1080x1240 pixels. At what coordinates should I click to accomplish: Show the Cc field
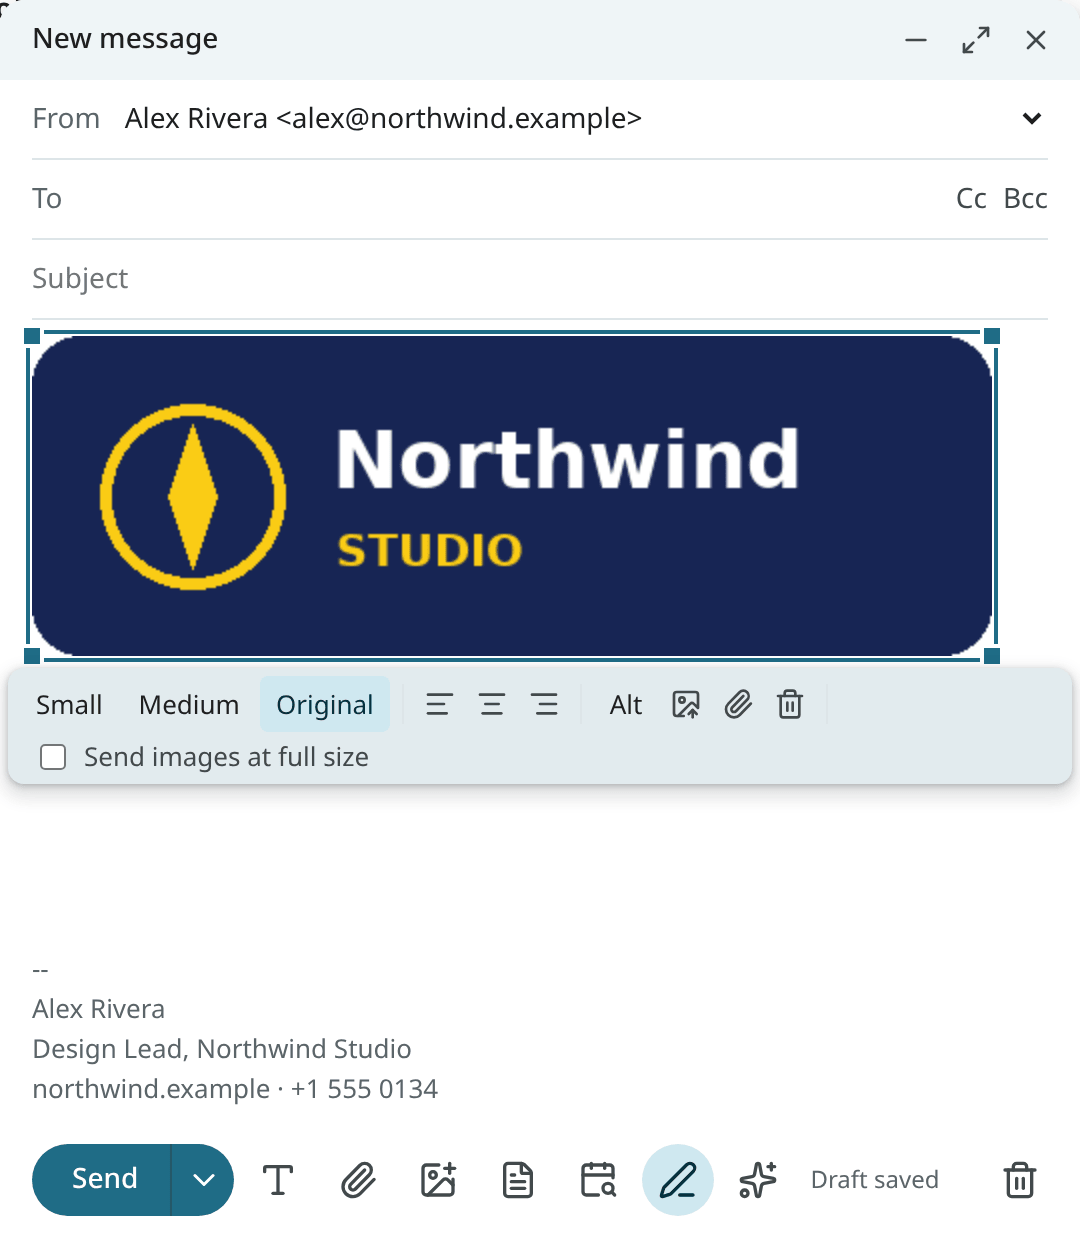point(971,198)
